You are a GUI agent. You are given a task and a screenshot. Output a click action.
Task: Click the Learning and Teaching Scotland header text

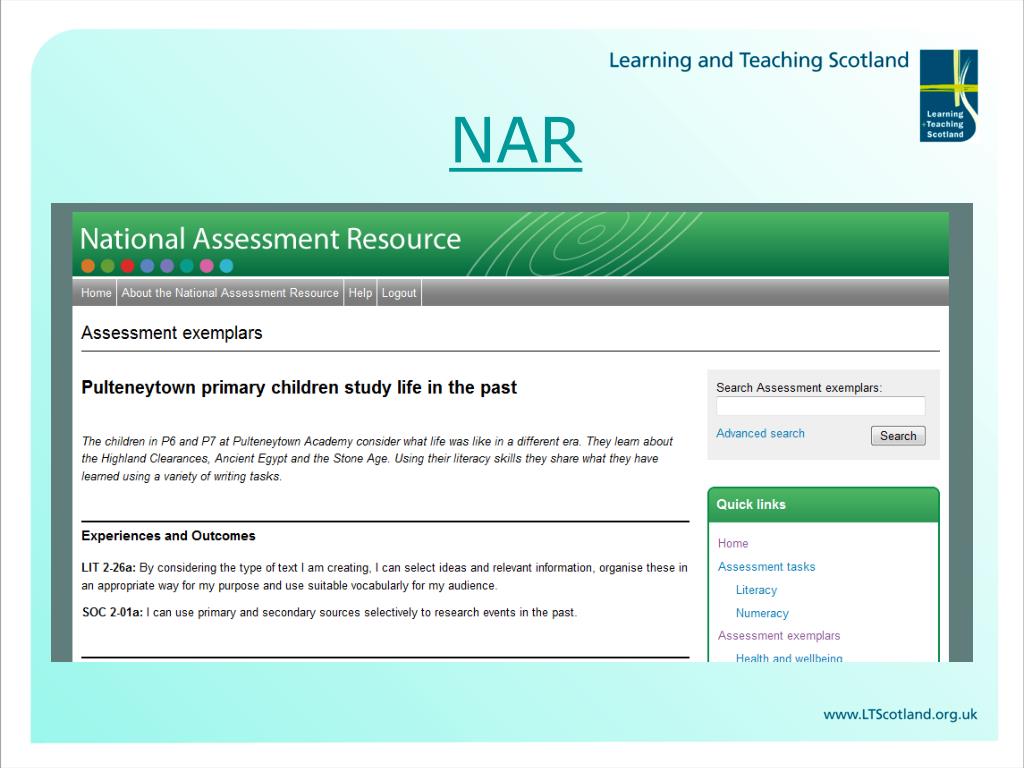tap(759, 60)
